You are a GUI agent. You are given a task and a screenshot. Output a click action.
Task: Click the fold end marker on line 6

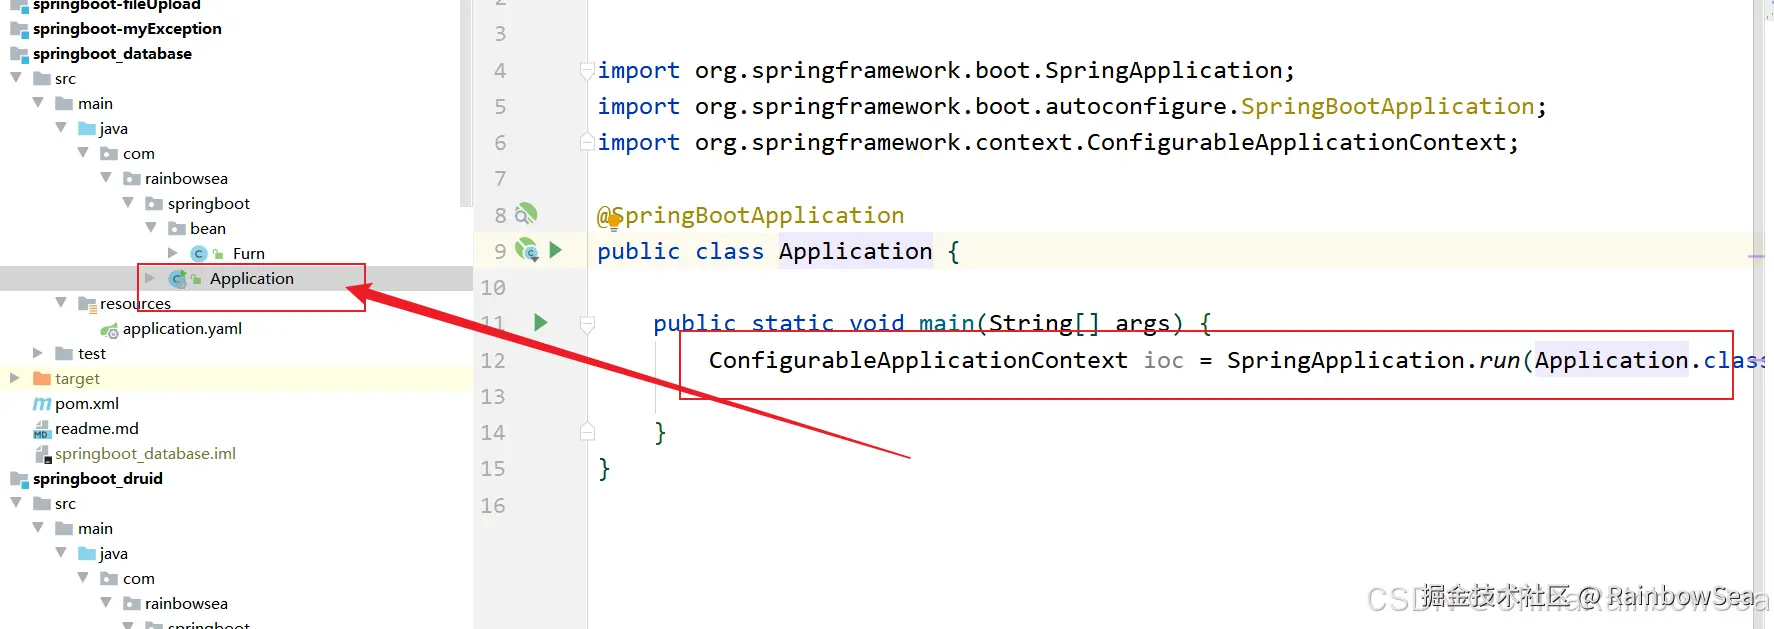pos(587,142)
